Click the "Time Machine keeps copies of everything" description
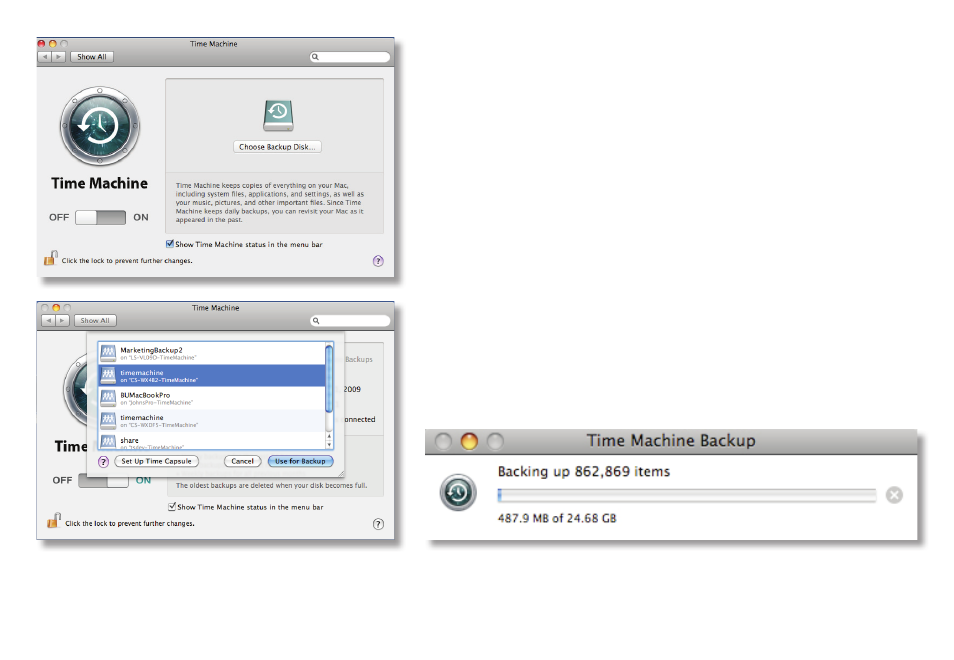Viewport: 954px width, 660px height. [x=270, y=203]
